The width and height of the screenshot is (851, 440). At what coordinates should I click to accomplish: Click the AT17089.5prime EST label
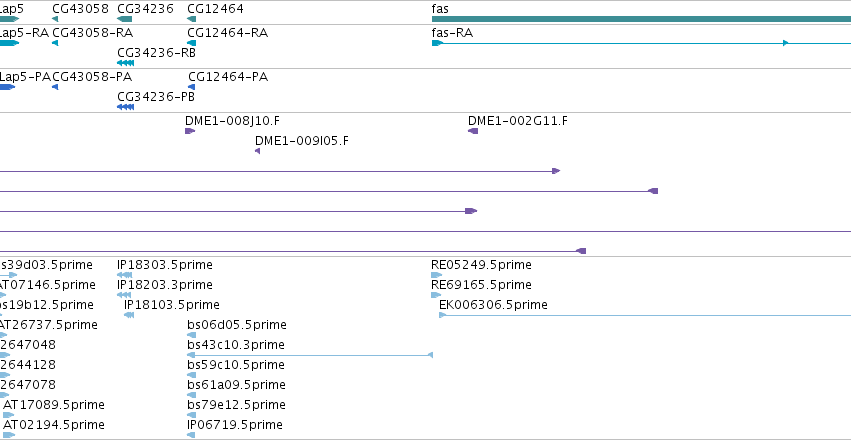click(x=54, y=404)
